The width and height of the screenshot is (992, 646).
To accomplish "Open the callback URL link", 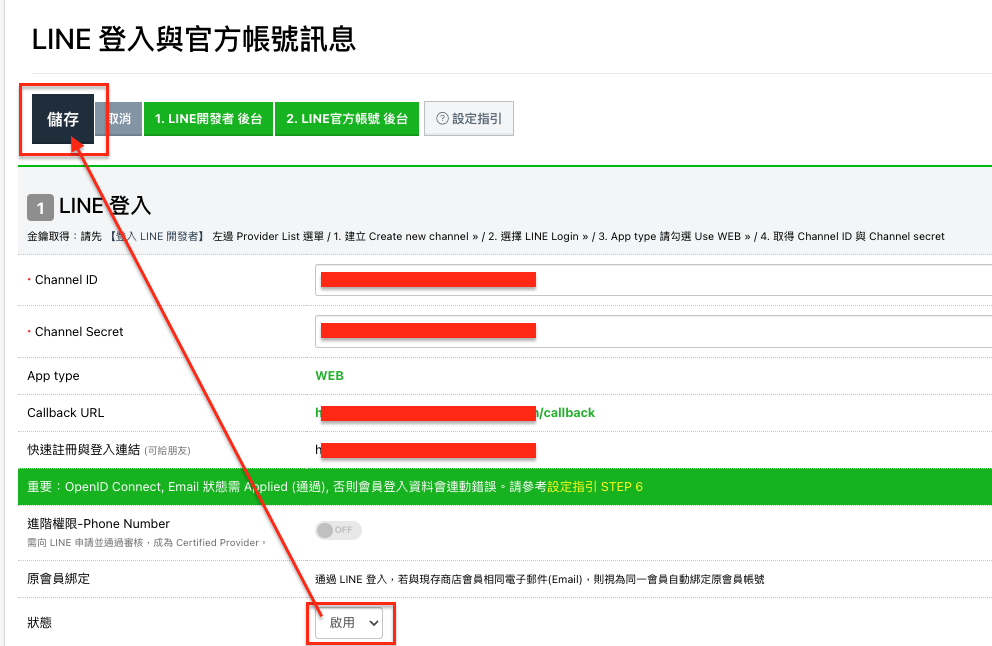I will coord(455,413).
